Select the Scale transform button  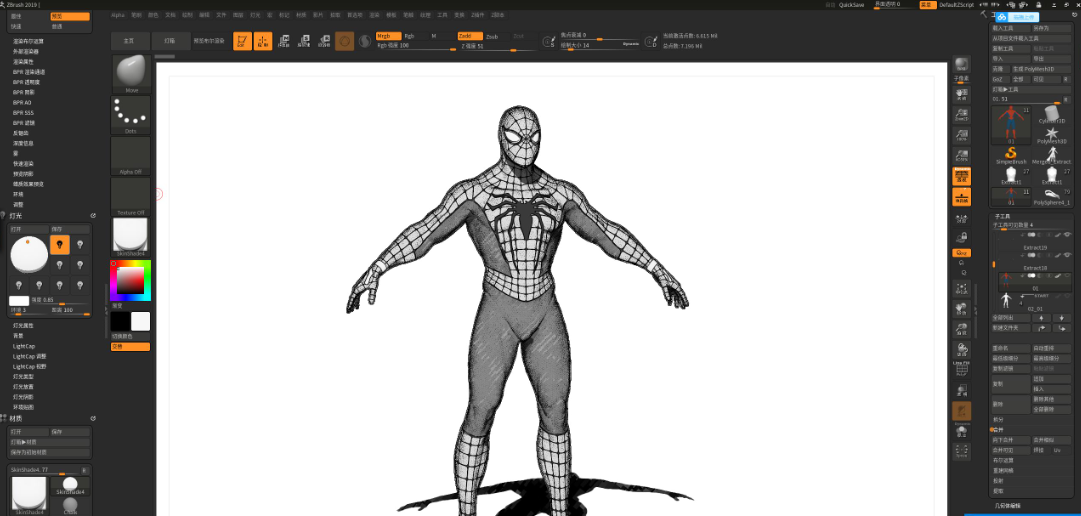[x=303, y=41]
